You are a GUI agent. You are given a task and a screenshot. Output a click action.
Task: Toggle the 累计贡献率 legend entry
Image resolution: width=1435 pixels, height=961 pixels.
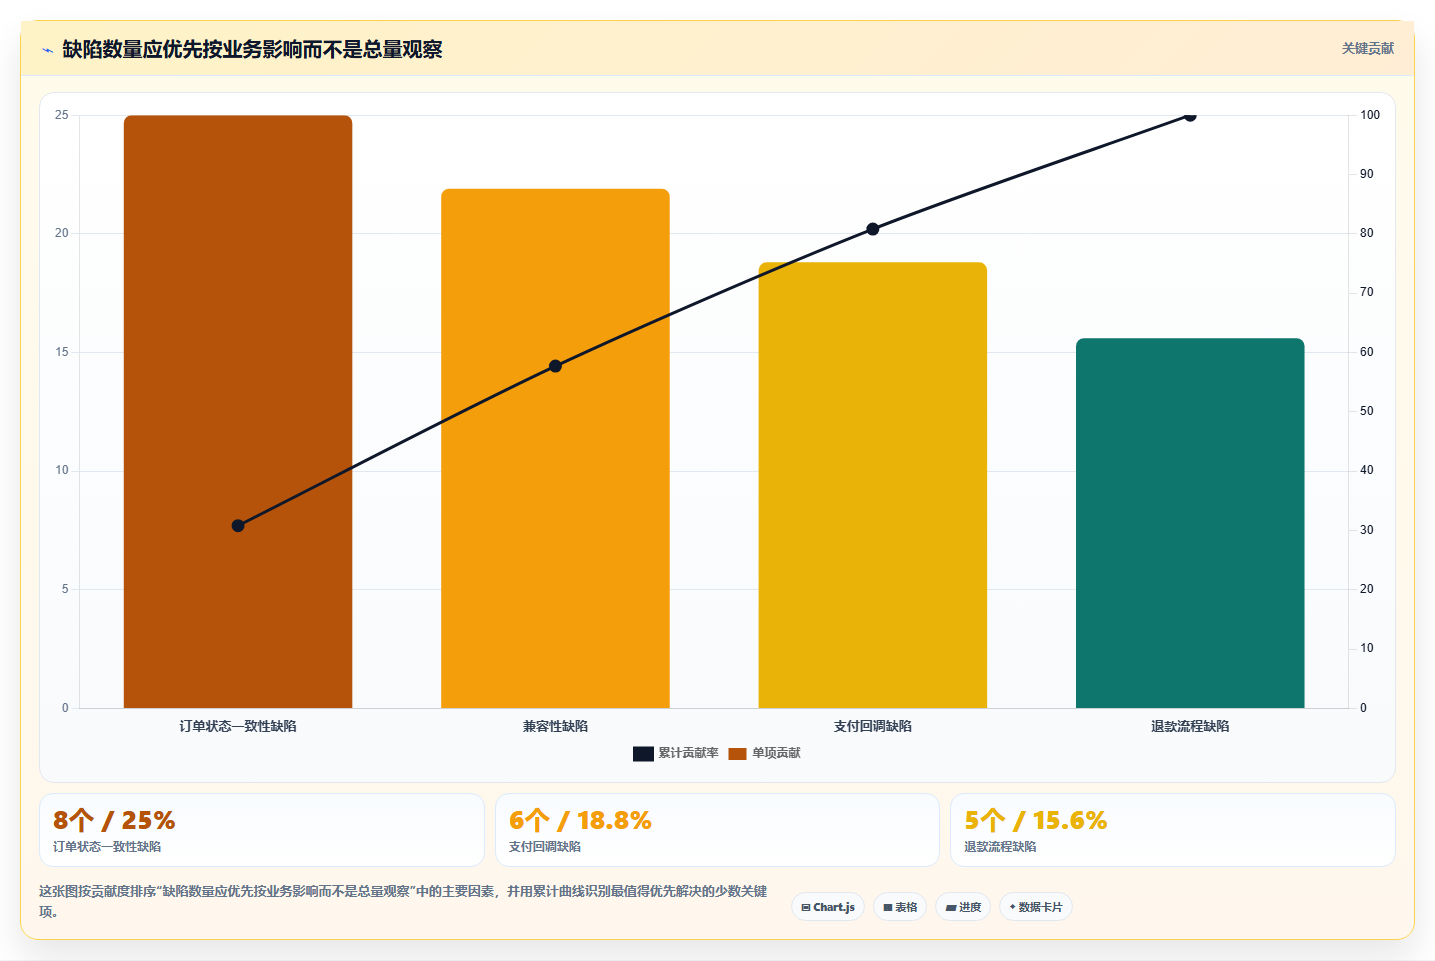(x=676, y=753)
